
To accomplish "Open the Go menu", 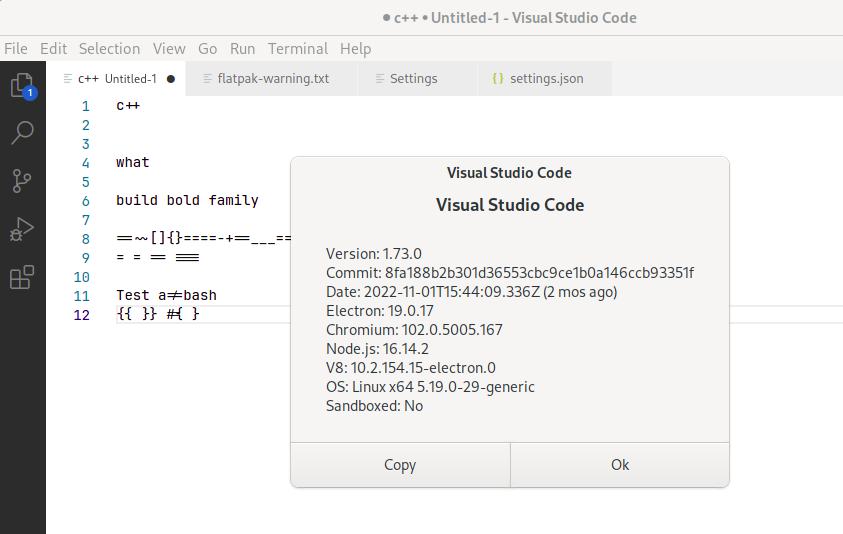I will [208, 49].
